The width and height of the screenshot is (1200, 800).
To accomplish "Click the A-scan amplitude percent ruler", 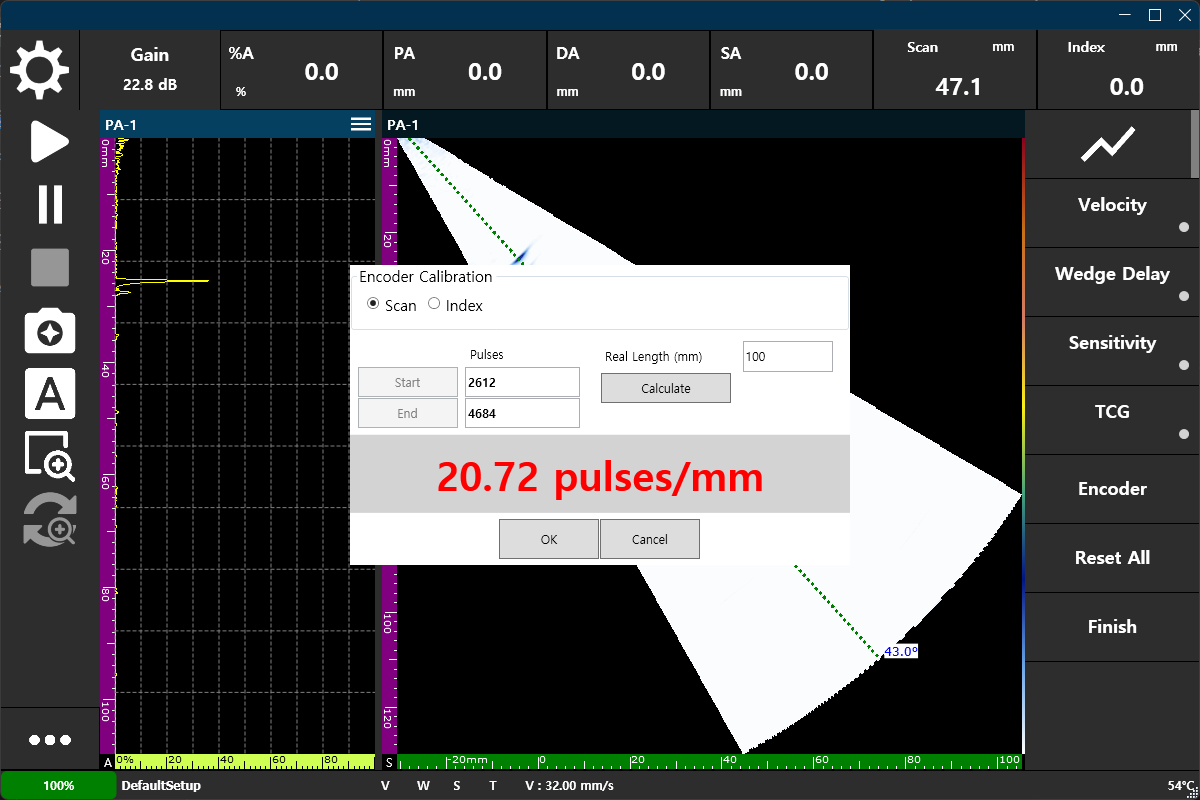I will coord(245,761).
